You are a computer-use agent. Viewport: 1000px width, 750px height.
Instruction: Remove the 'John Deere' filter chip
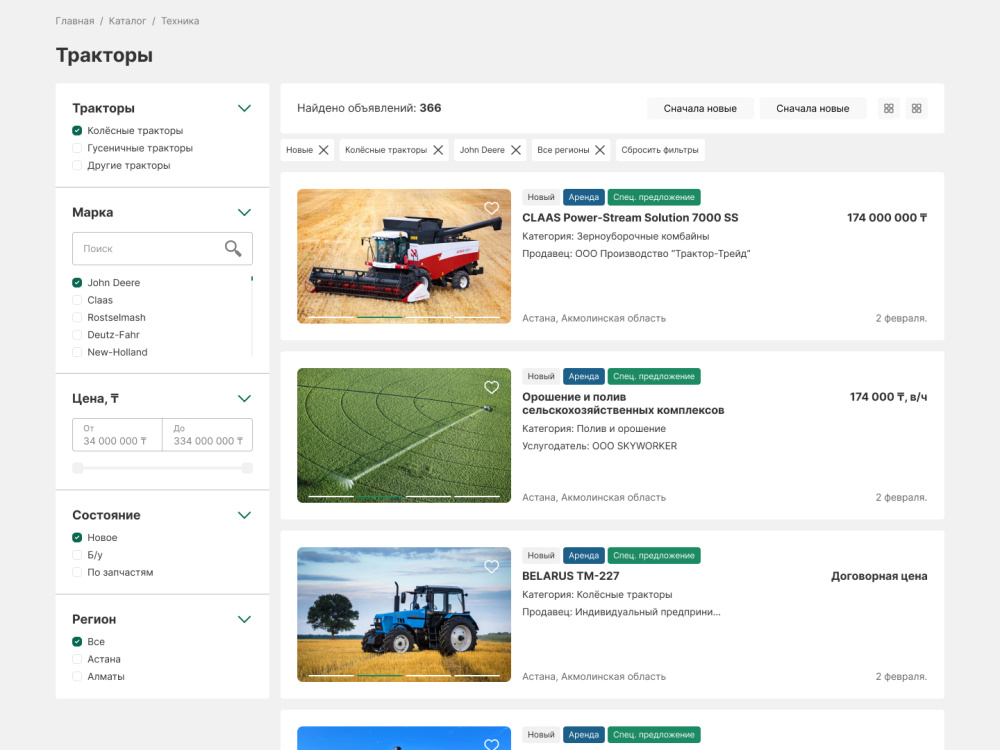[x=516, y=150]
